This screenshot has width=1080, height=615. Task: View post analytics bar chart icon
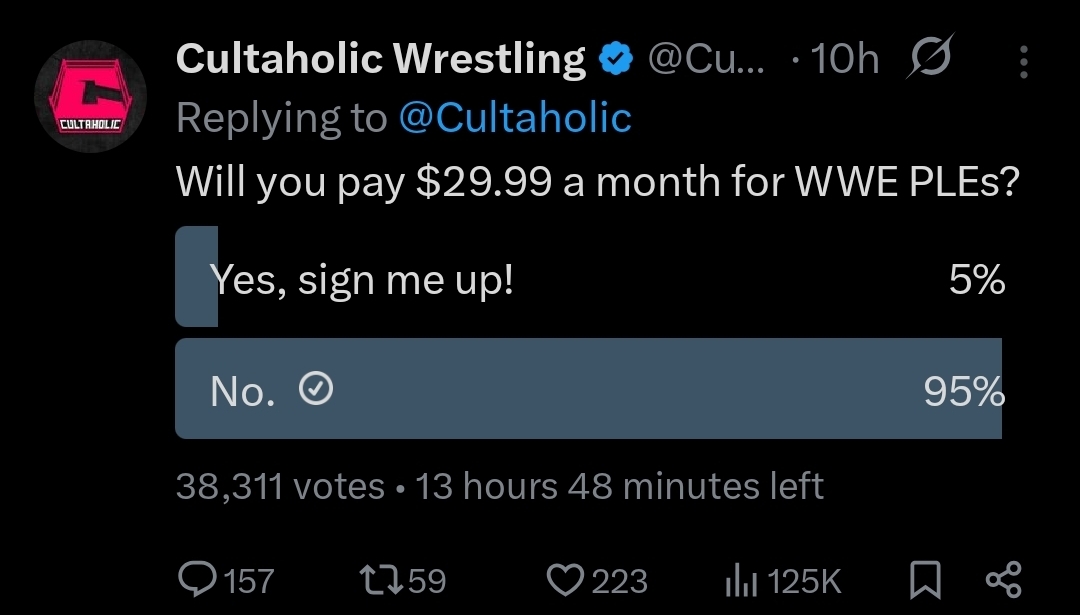(x=739, y=579)
